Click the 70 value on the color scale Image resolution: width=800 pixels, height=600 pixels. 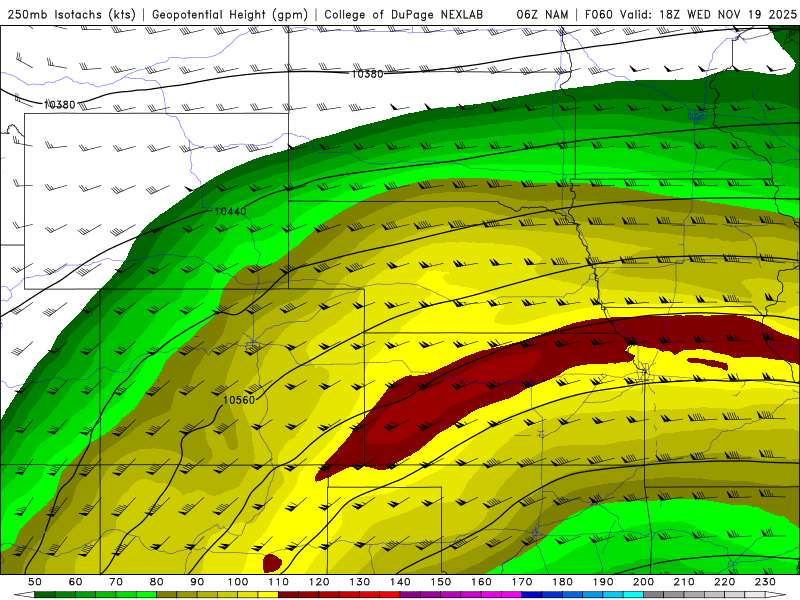116,582
